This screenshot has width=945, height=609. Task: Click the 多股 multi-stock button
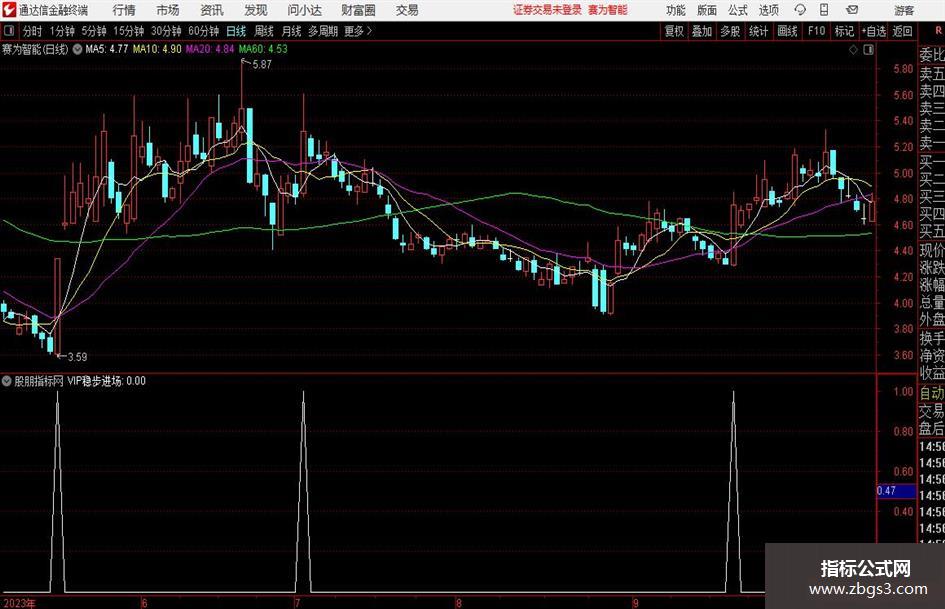(x=730, y=31)
